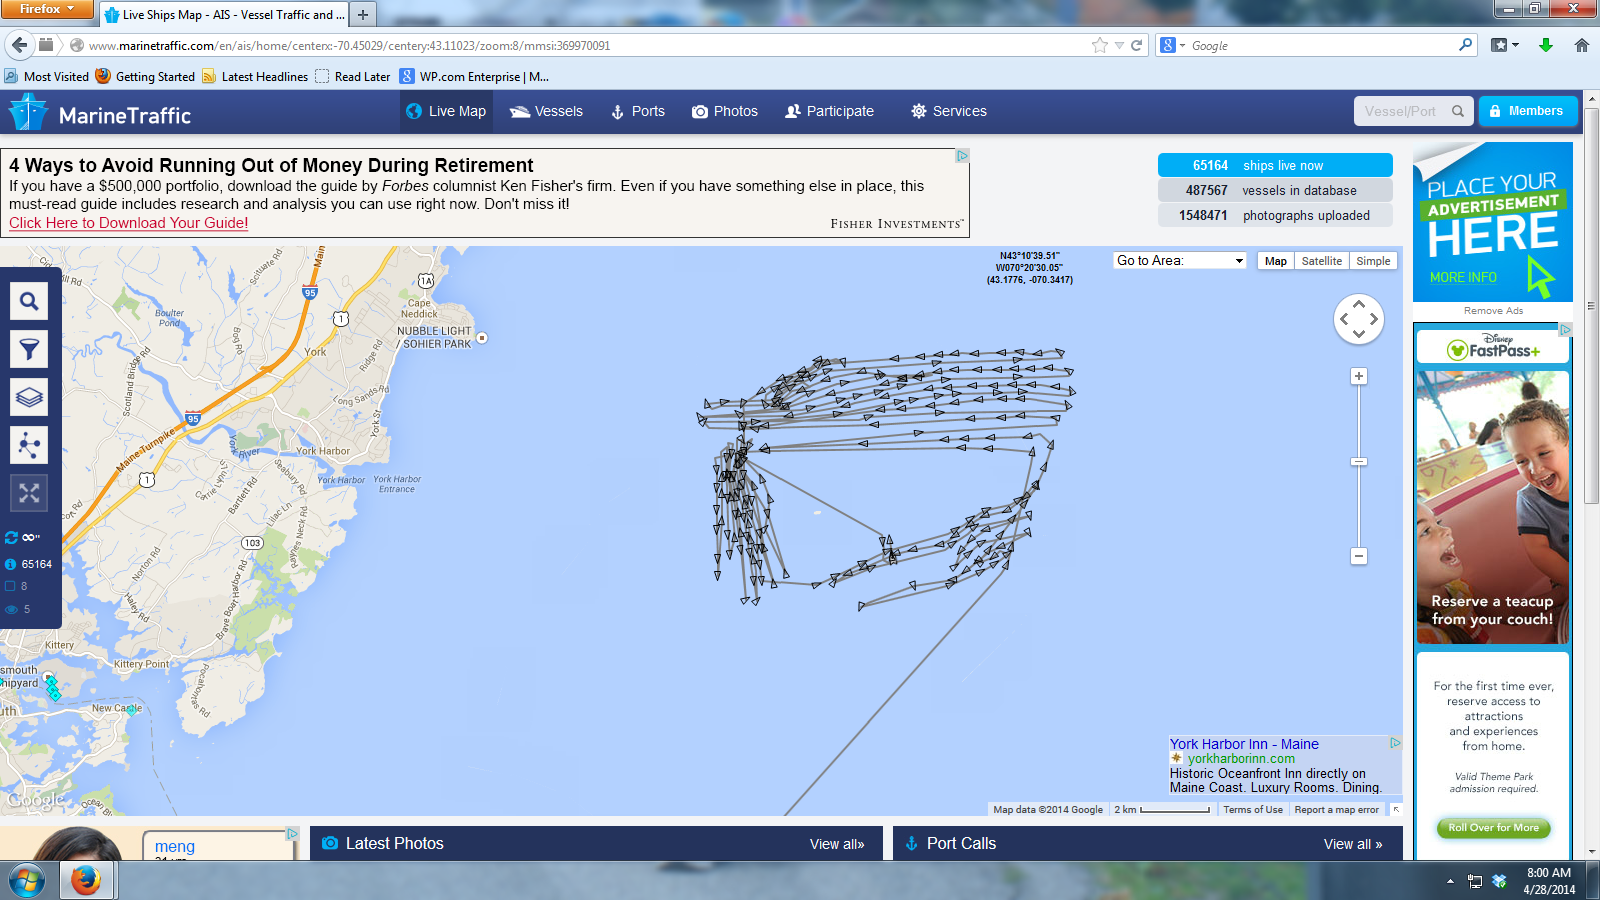Expand the Firefox application menu

pyautogui.click(x=47, y=9)
